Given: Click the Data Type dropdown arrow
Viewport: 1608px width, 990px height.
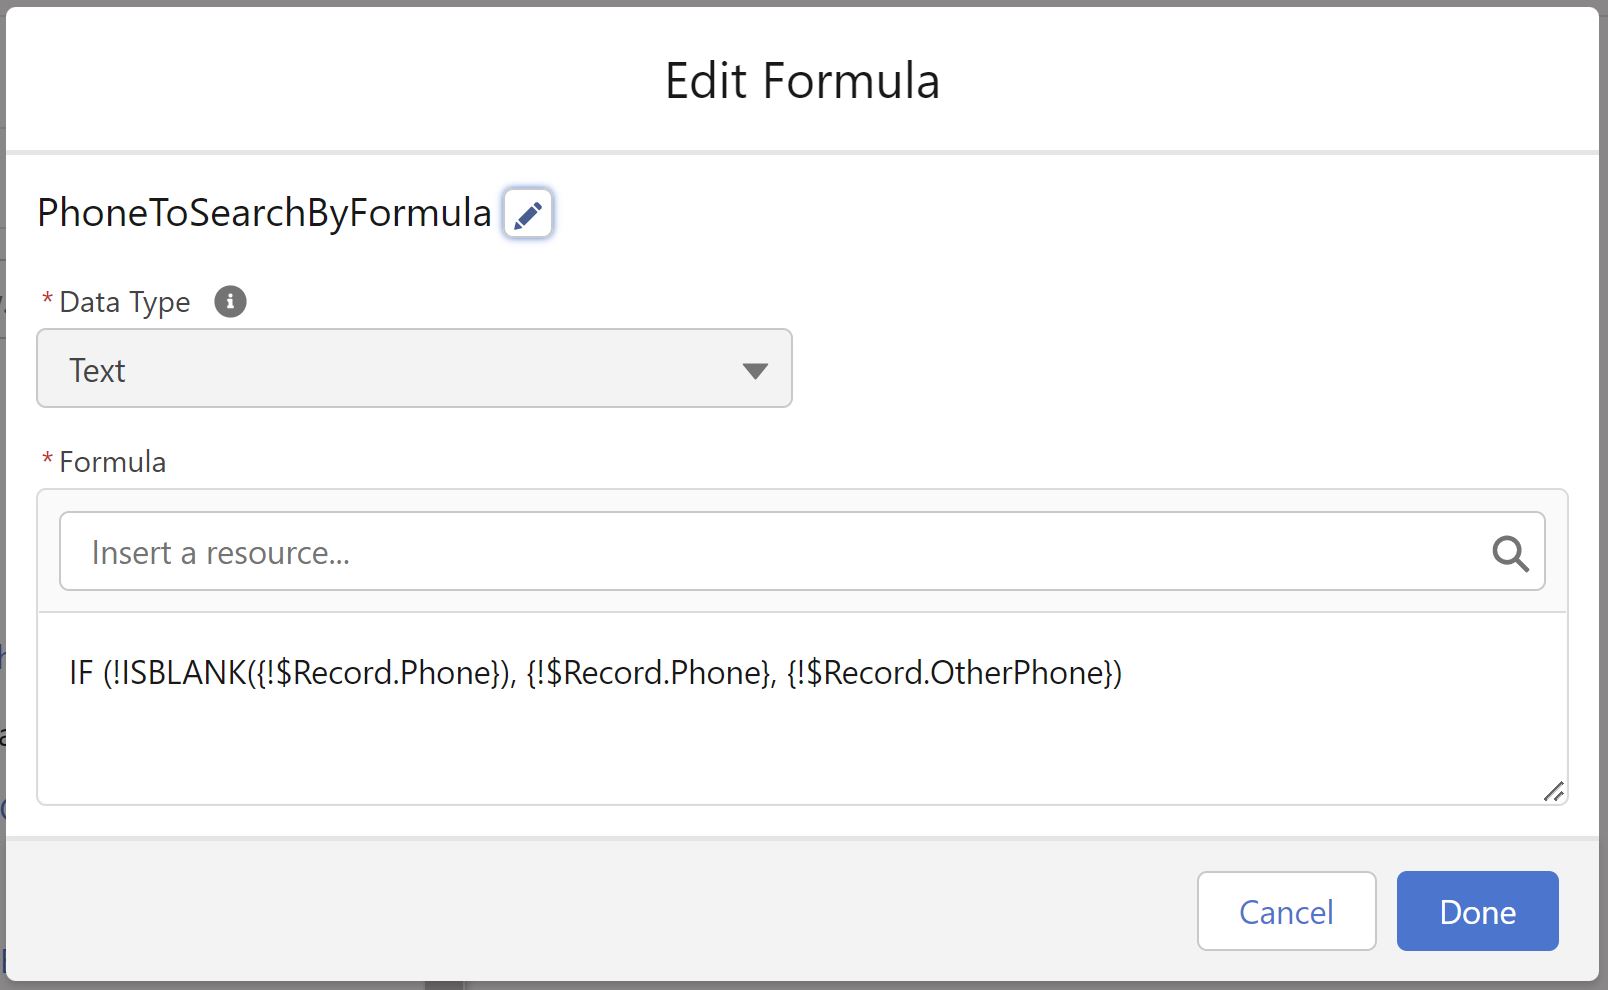Looking at the screenshot, I should pos(755,371).
